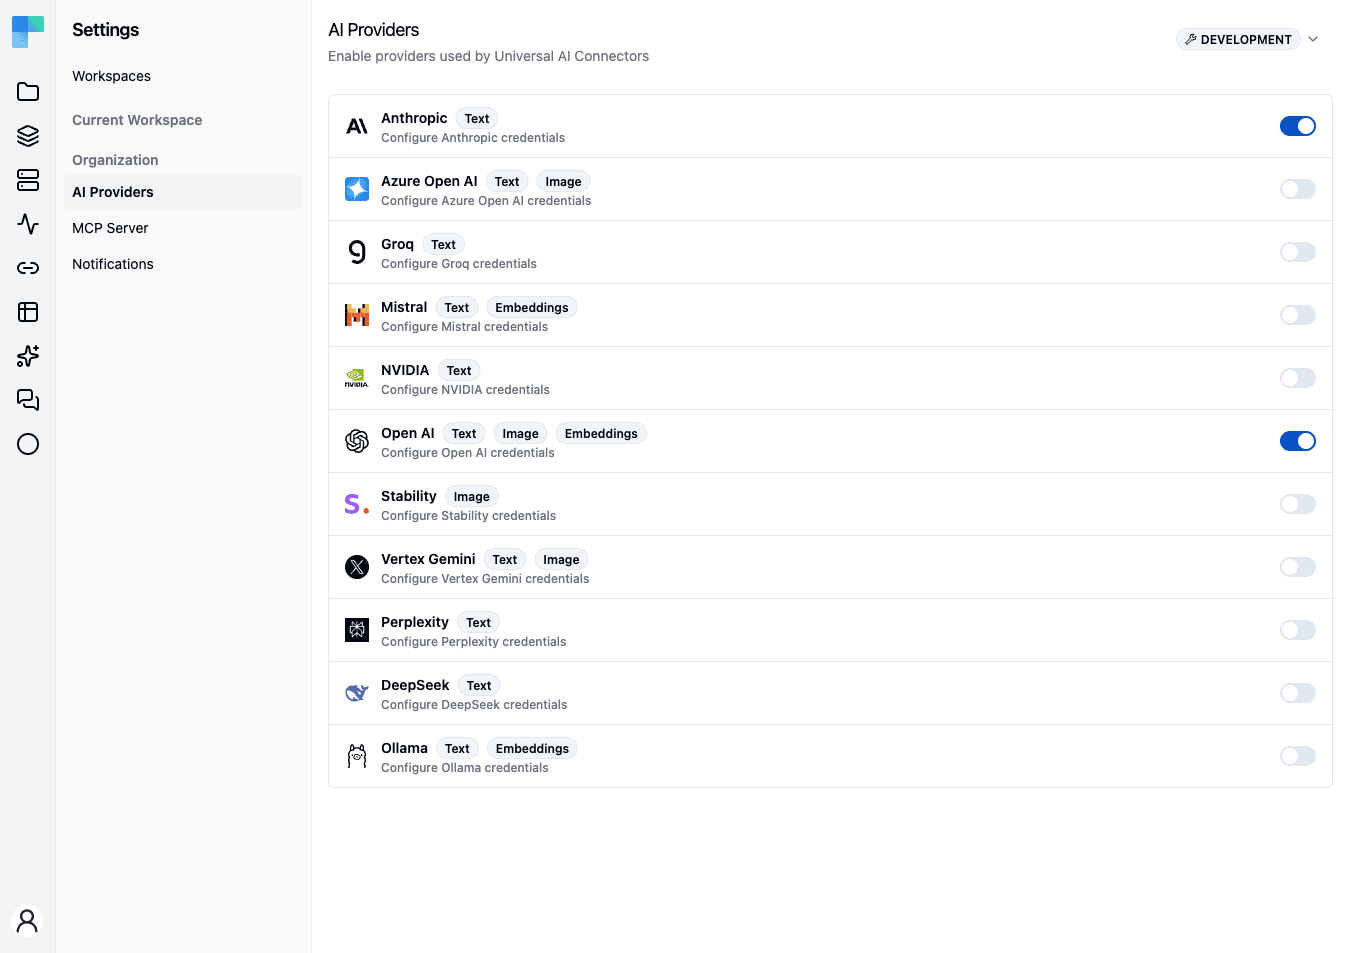1349x953 pixels.
Task: Open the user profile icon
Action: [x=28, y=920]
